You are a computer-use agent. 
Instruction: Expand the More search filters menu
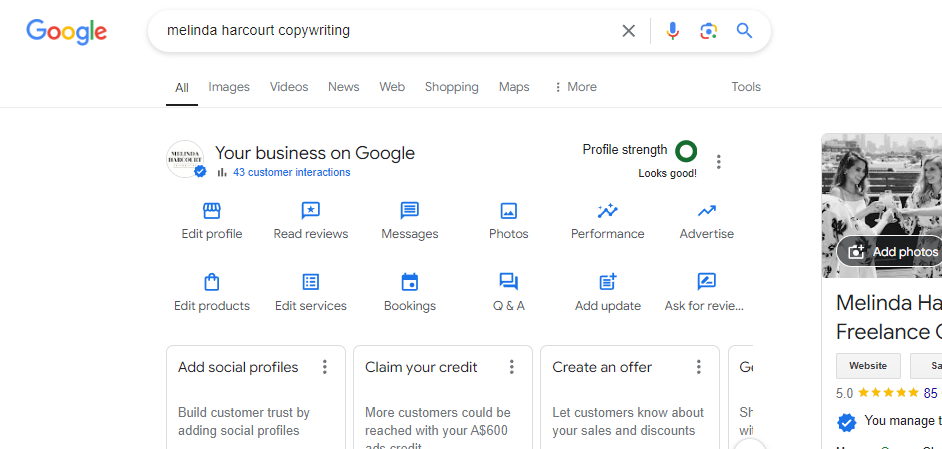pyautogui.click(x=575, y=87)
